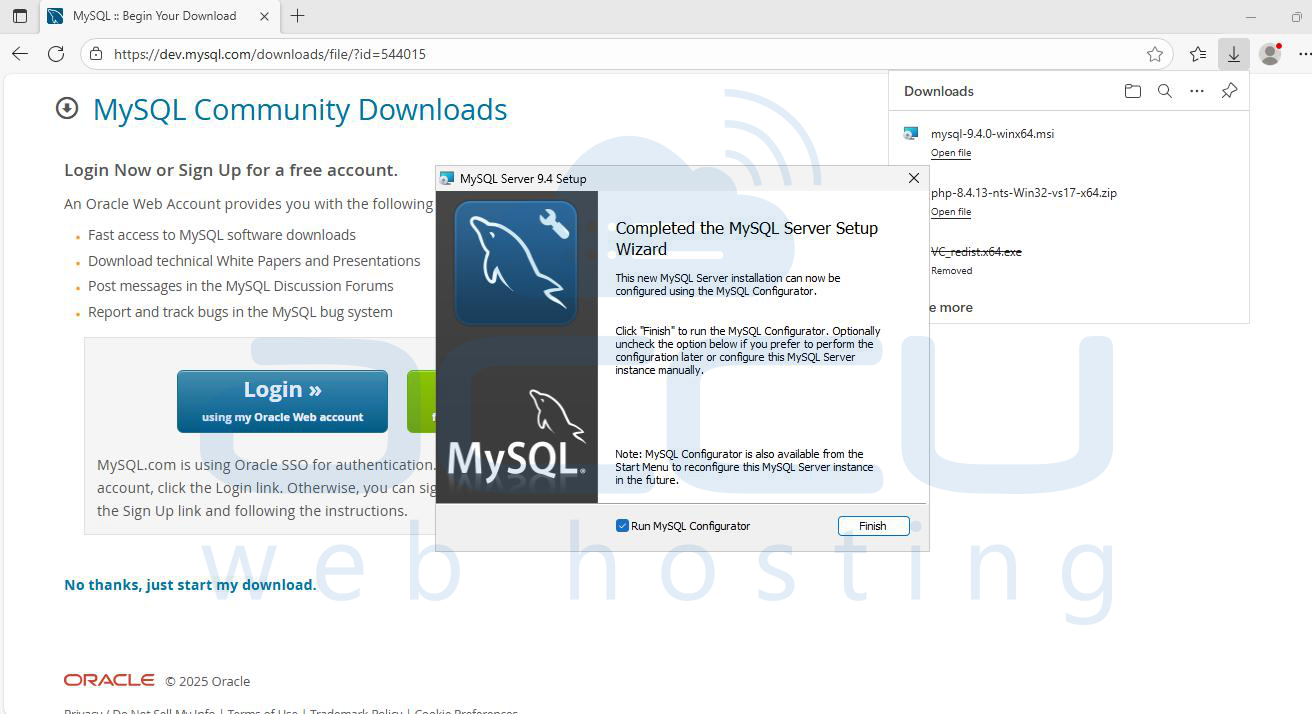
Task: Open file link for mysql-9.4.0-winx64.msi
Action: point(950,153)
